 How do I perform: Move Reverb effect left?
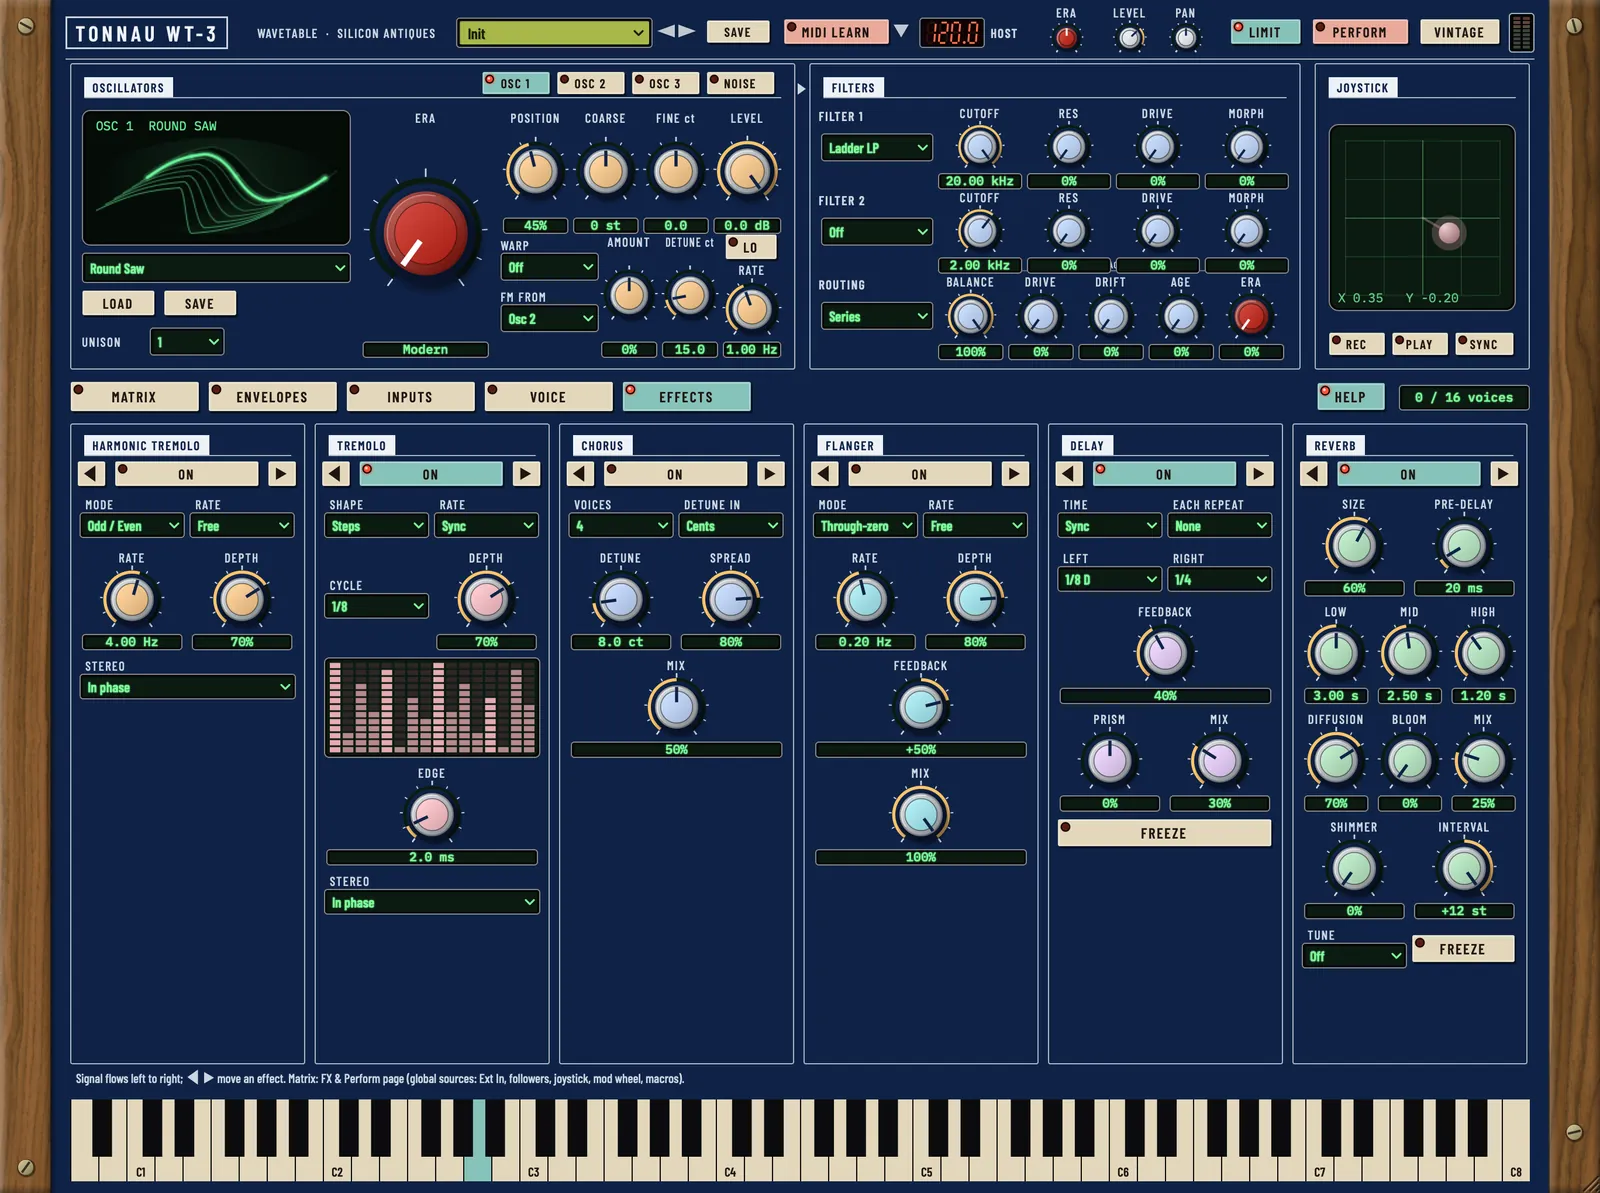click(x=1314, y=474)
